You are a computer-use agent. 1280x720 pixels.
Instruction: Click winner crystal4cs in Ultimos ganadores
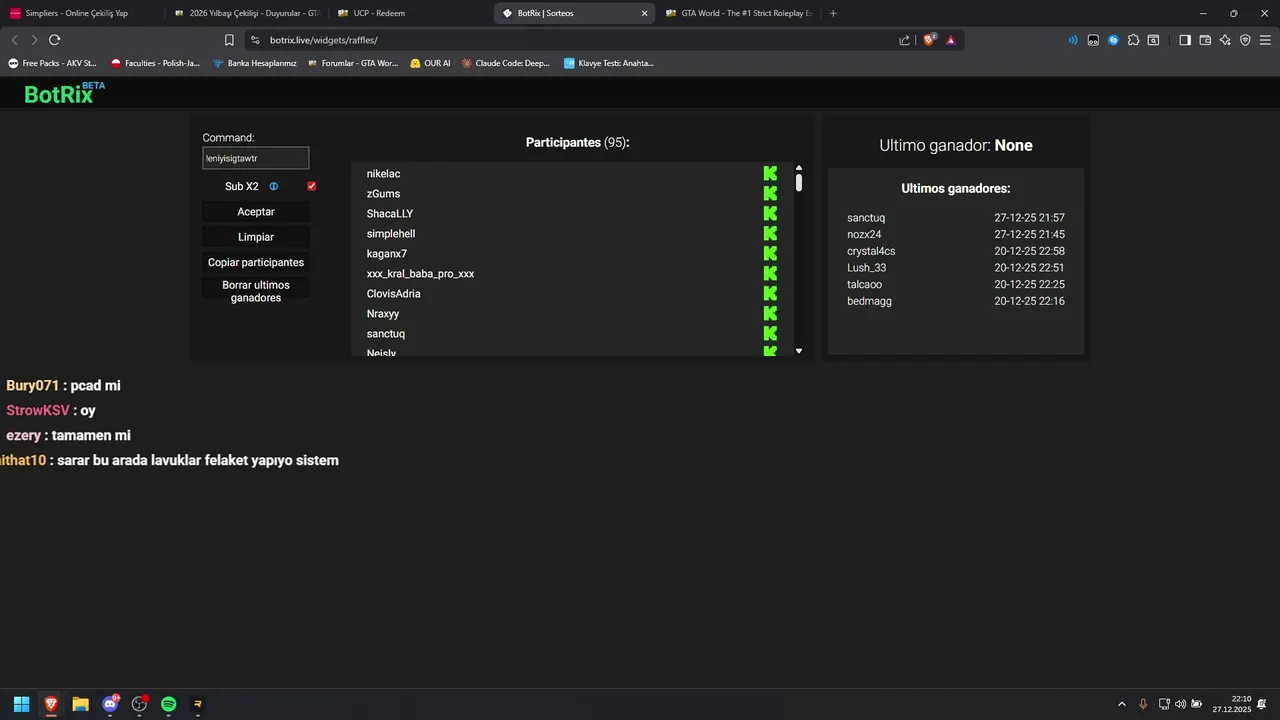click(x=871, y=251)
